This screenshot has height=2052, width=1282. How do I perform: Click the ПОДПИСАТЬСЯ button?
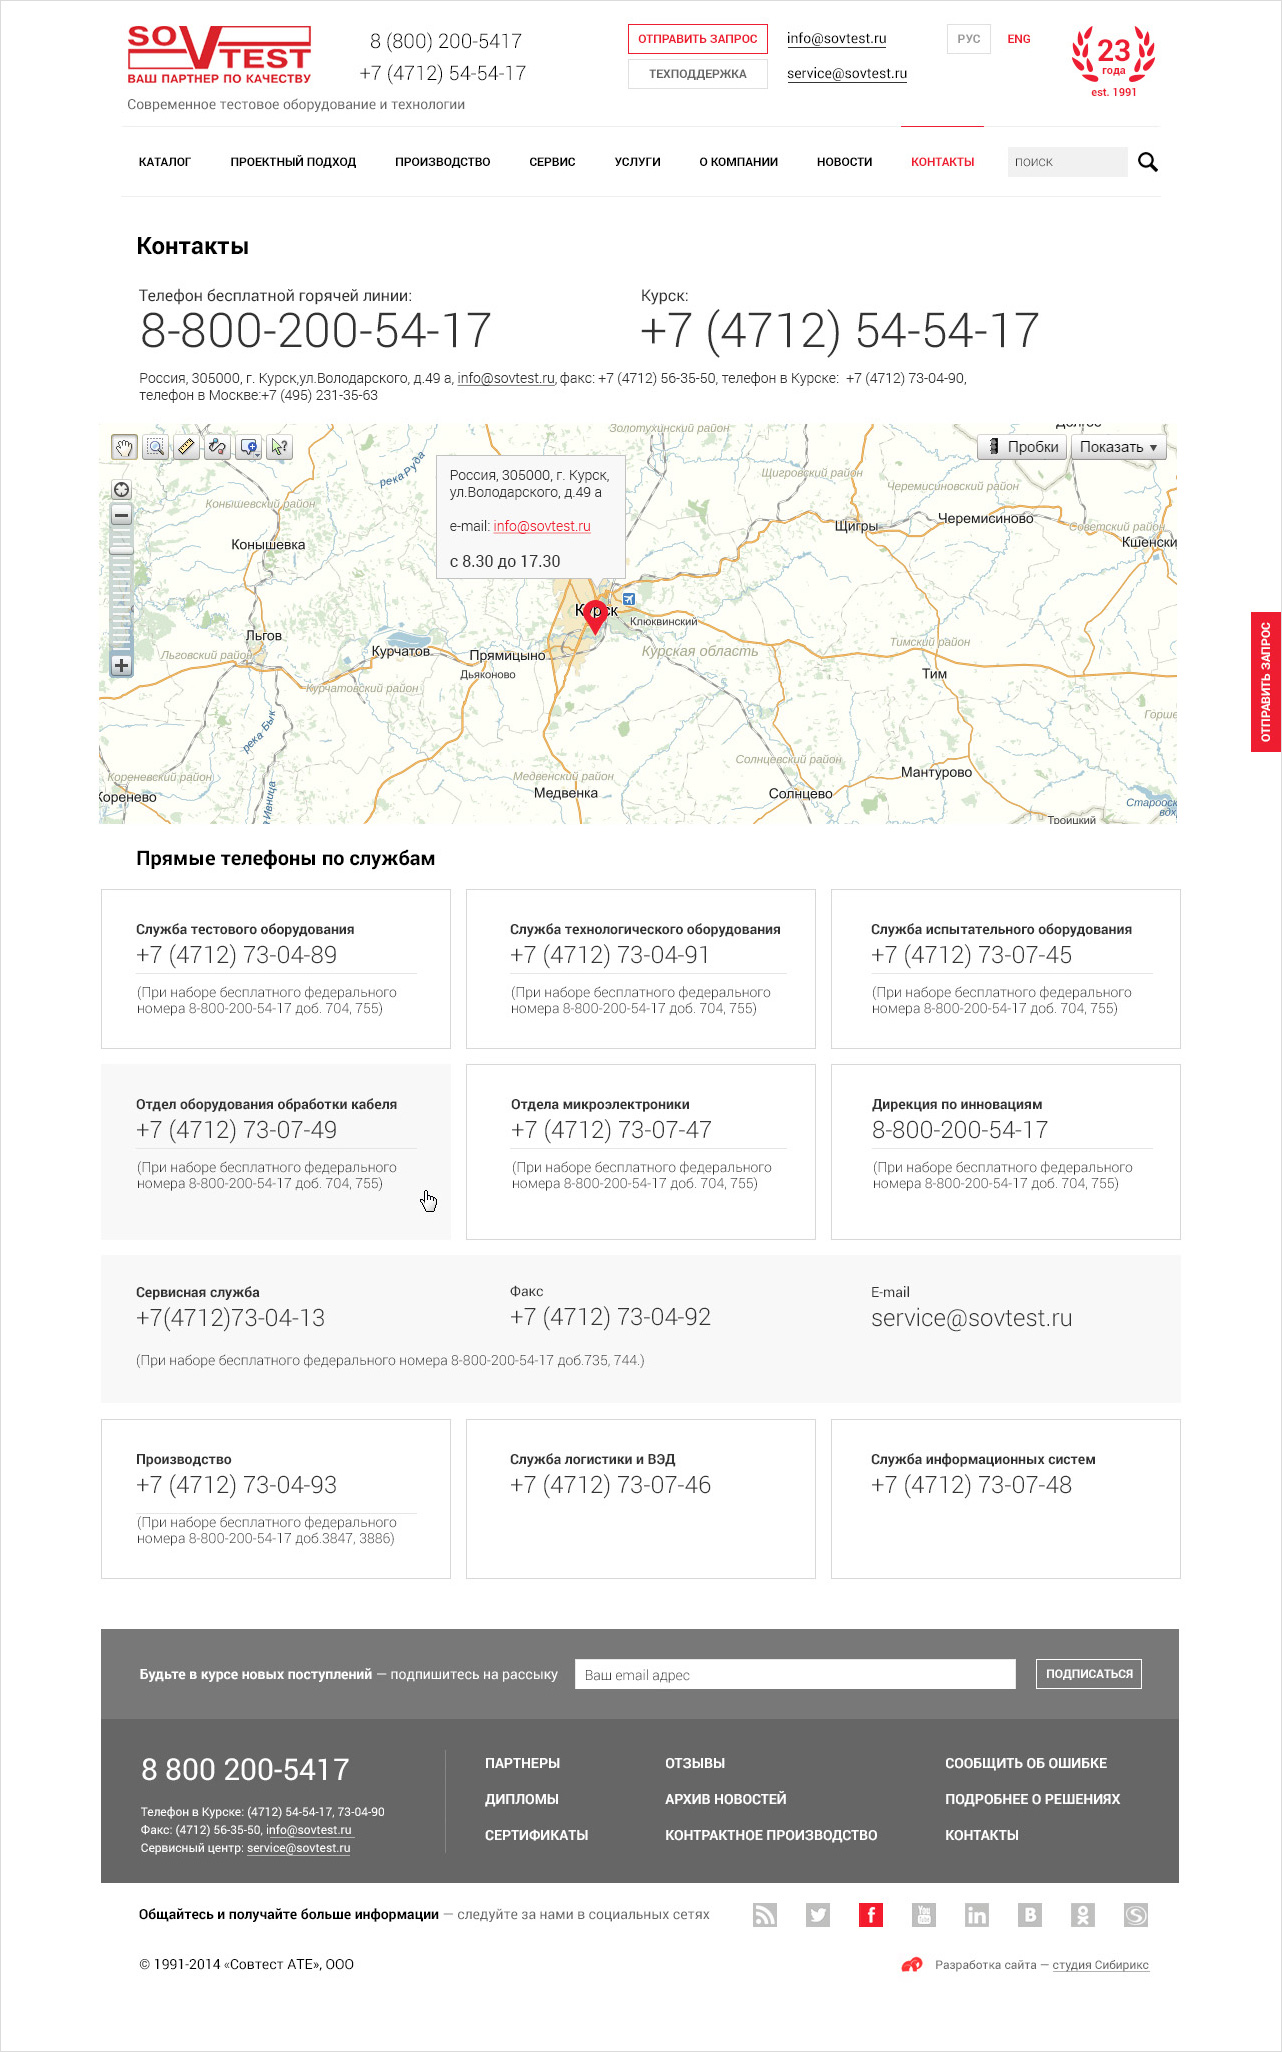click(1089, 1674)
